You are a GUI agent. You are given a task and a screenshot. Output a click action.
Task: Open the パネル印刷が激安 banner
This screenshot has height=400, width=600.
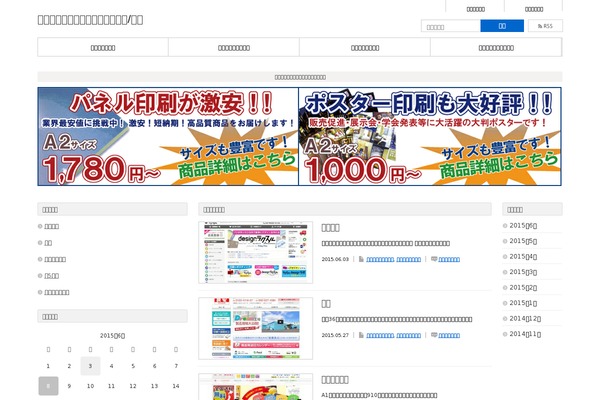click(x=168, y=137)
